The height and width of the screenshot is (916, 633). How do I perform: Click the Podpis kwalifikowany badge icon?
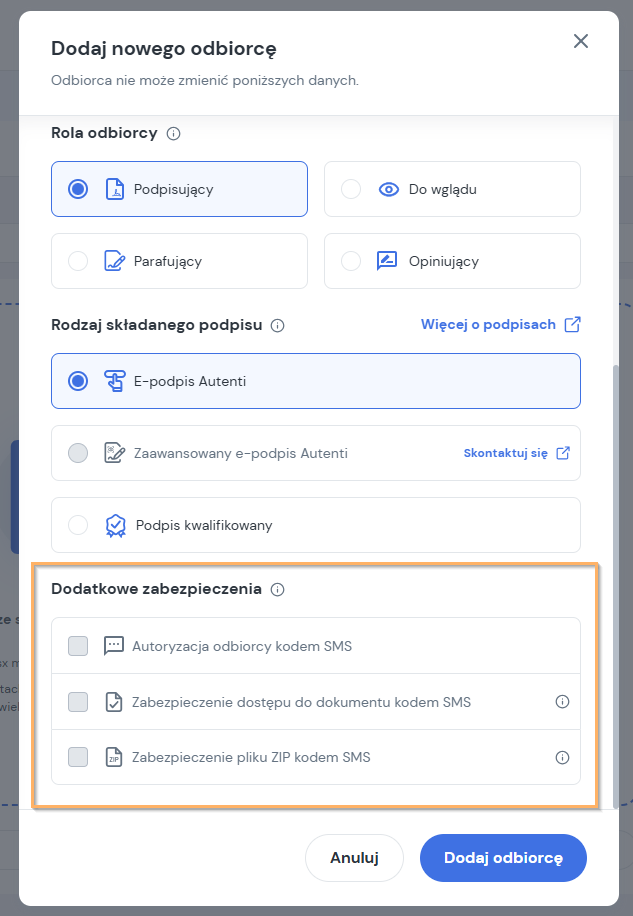tap(116, 526)
